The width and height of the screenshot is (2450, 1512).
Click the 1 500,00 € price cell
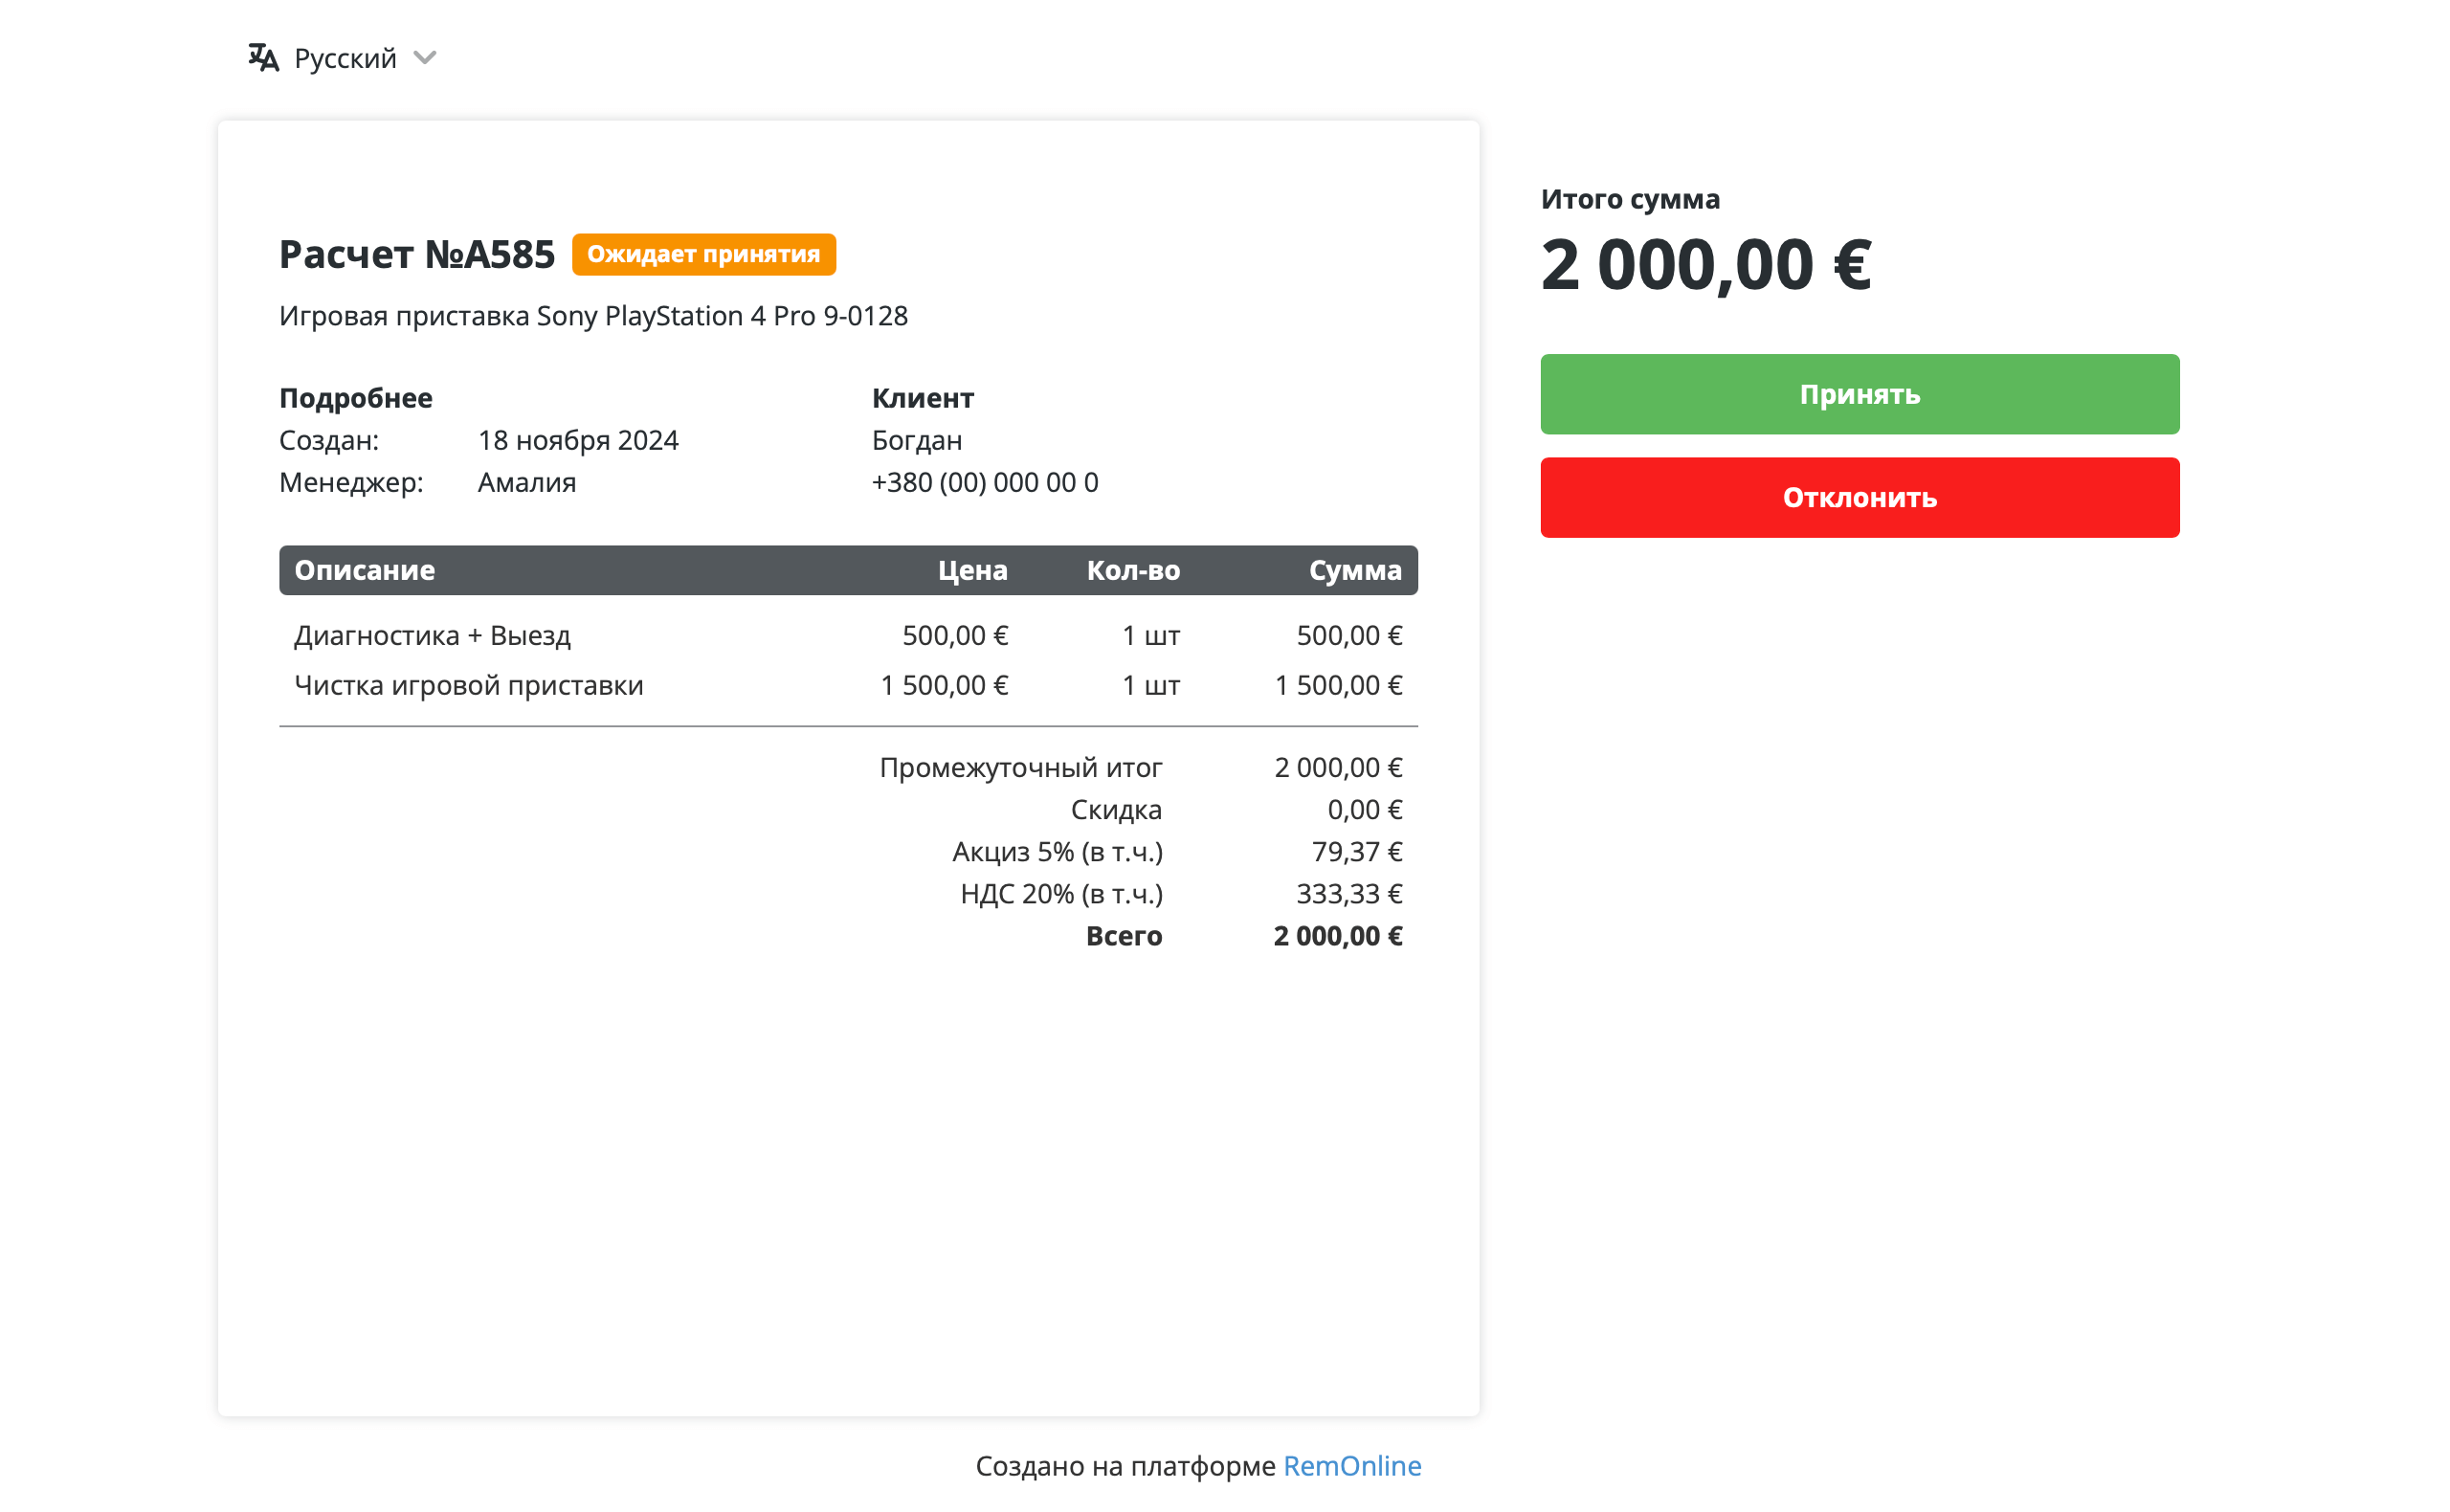(943, 685)
